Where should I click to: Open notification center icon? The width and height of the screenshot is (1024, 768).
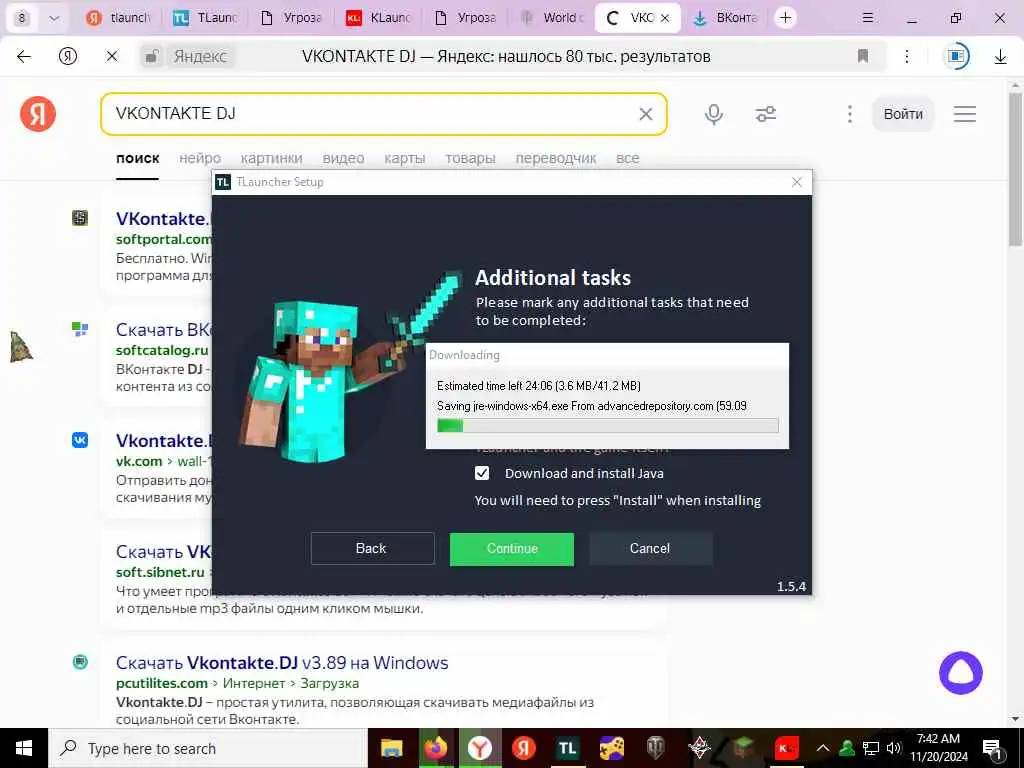[992, 748]
